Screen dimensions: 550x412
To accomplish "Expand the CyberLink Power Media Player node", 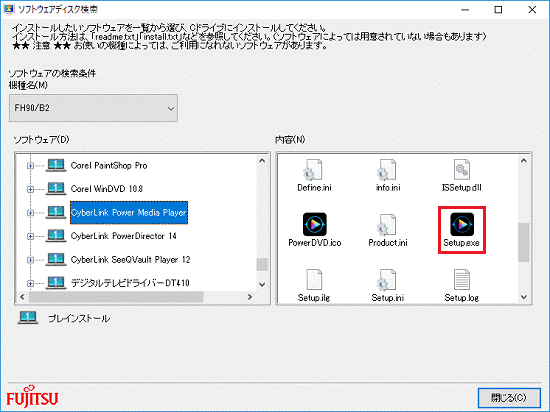I will click(x=31, y=213).
